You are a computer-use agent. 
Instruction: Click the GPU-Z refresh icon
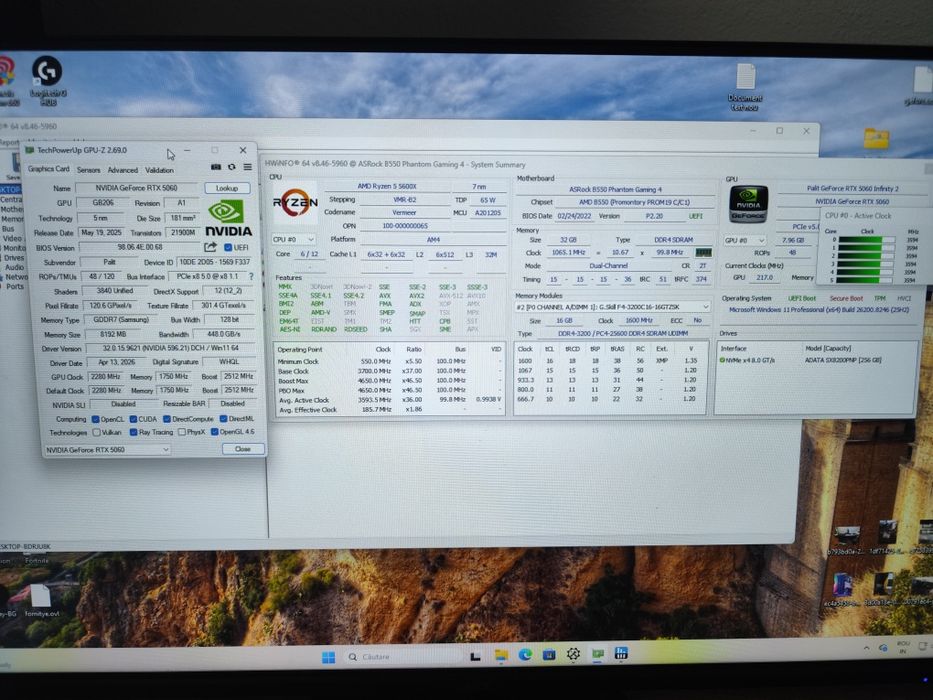pos(231,167)
